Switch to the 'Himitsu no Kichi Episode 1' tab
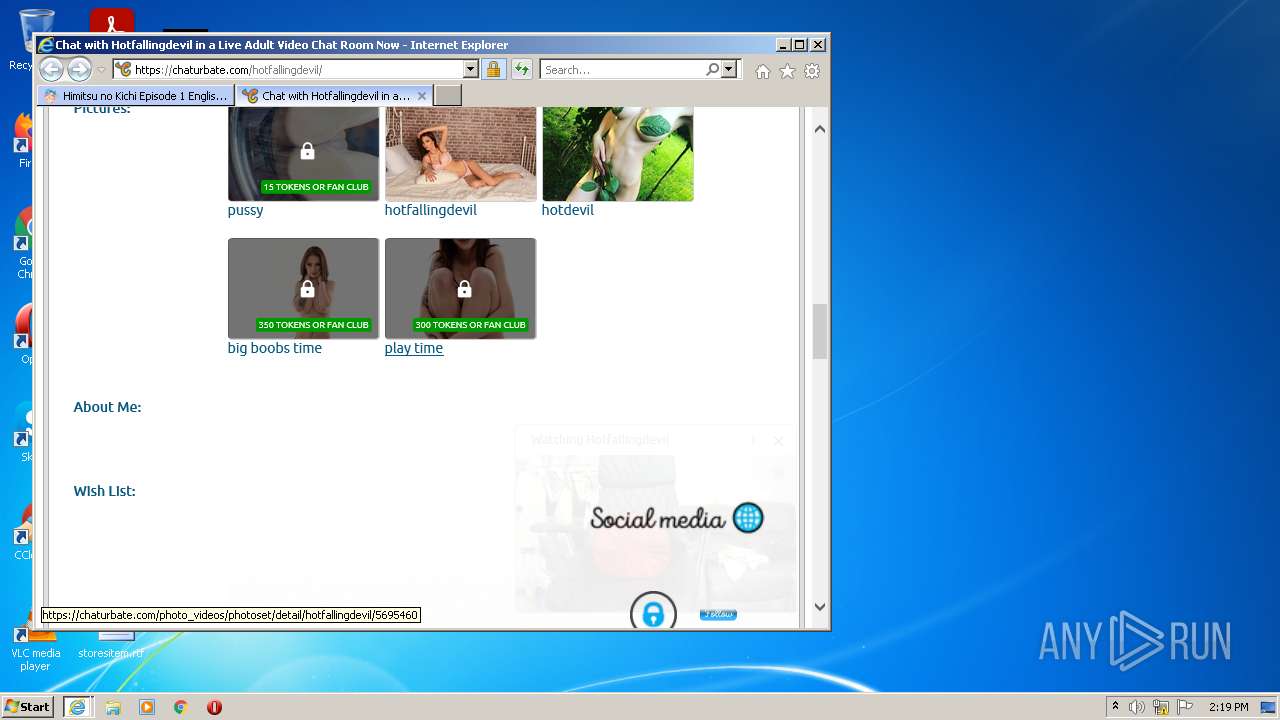Screen dimensions: 1280x720 pos(136,96)
